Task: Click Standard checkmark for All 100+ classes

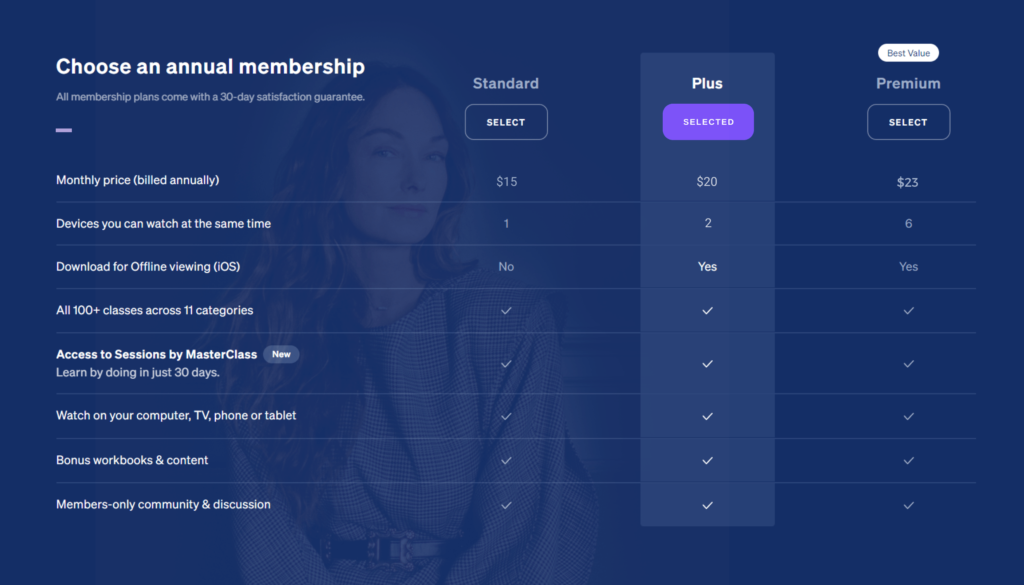Action: tap(506, 310)
